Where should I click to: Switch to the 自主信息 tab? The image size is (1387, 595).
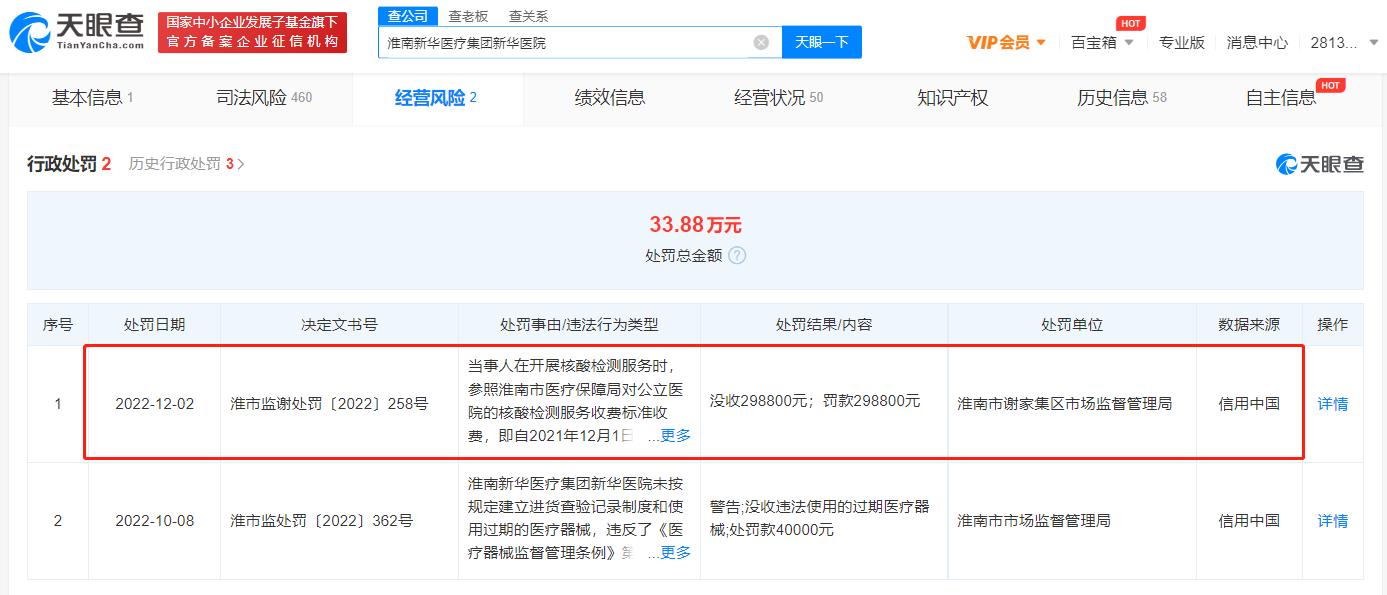(x=1281, y=97)
